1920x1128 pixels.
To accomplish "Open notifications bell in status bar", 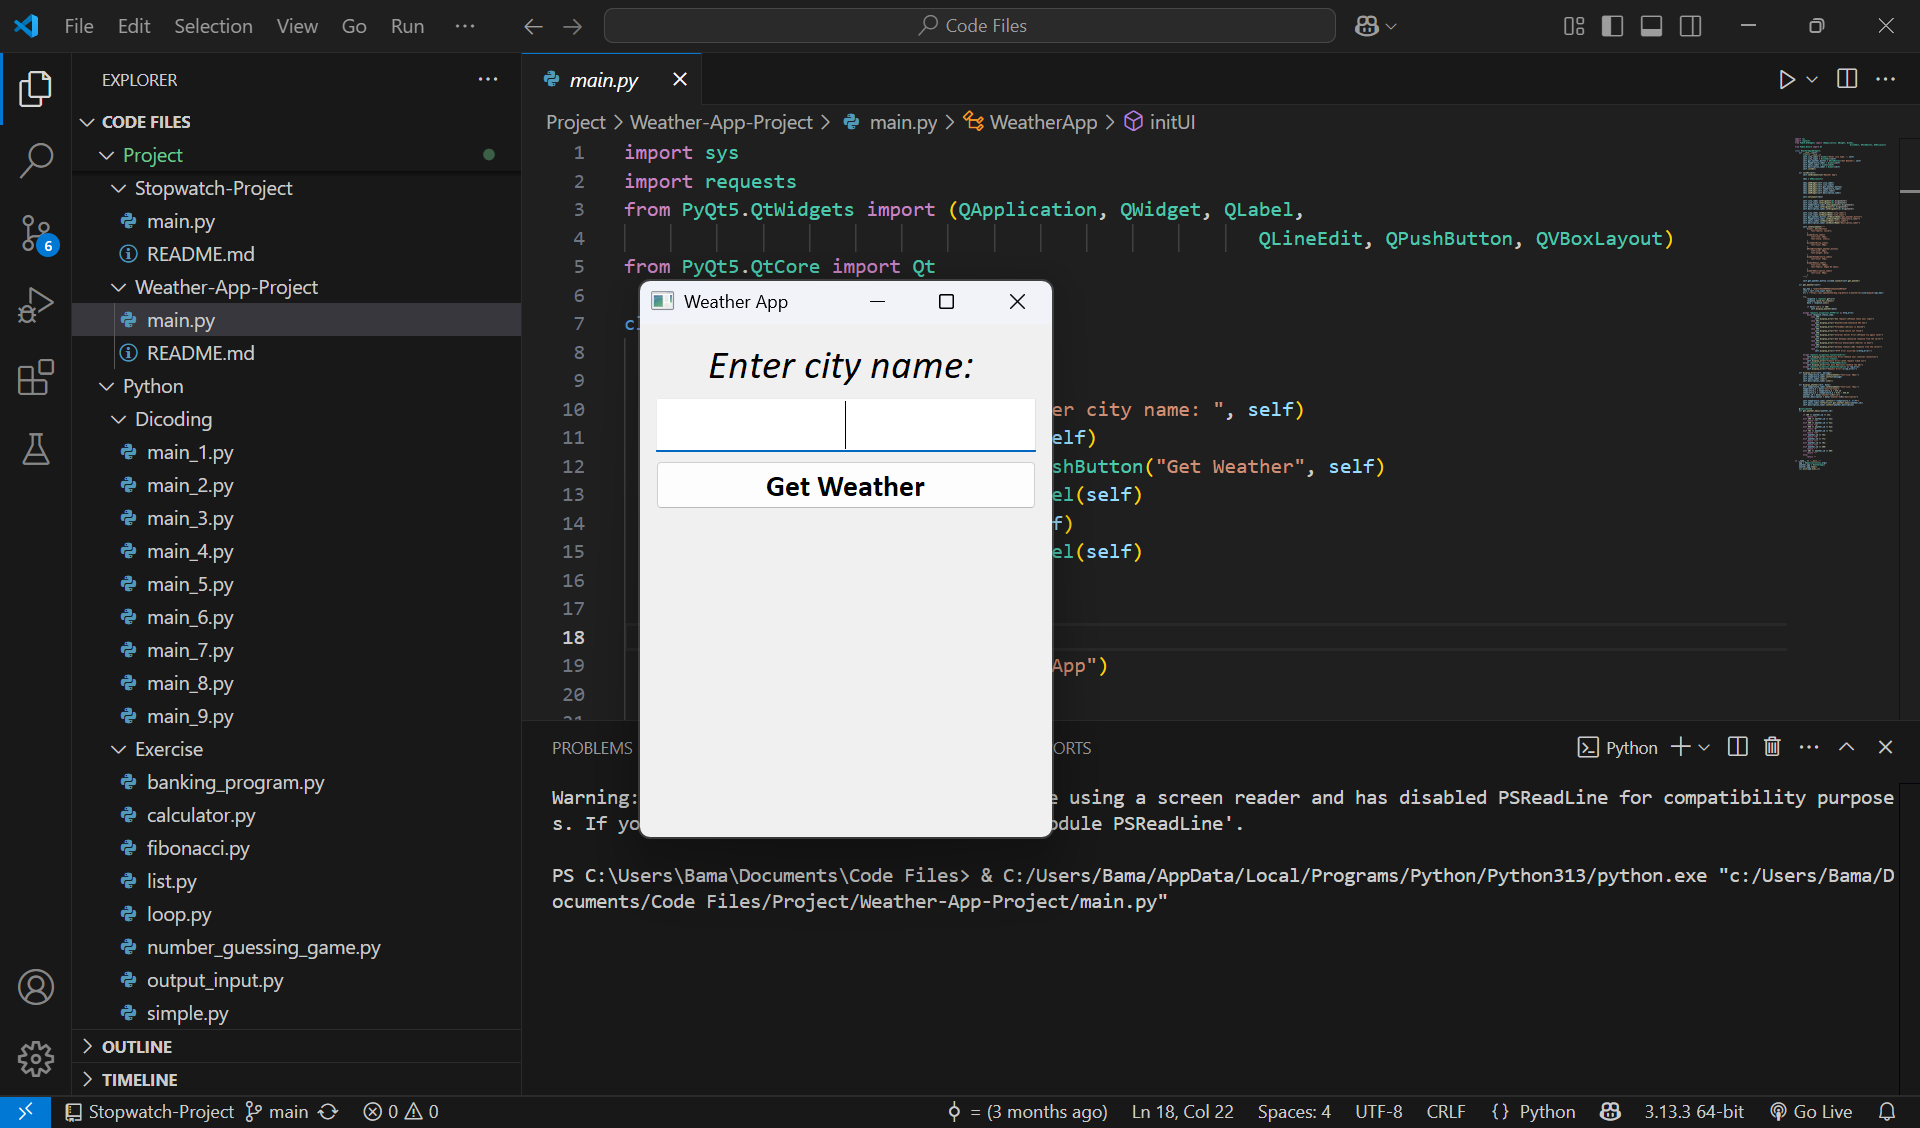I will coord(1887,1112).
